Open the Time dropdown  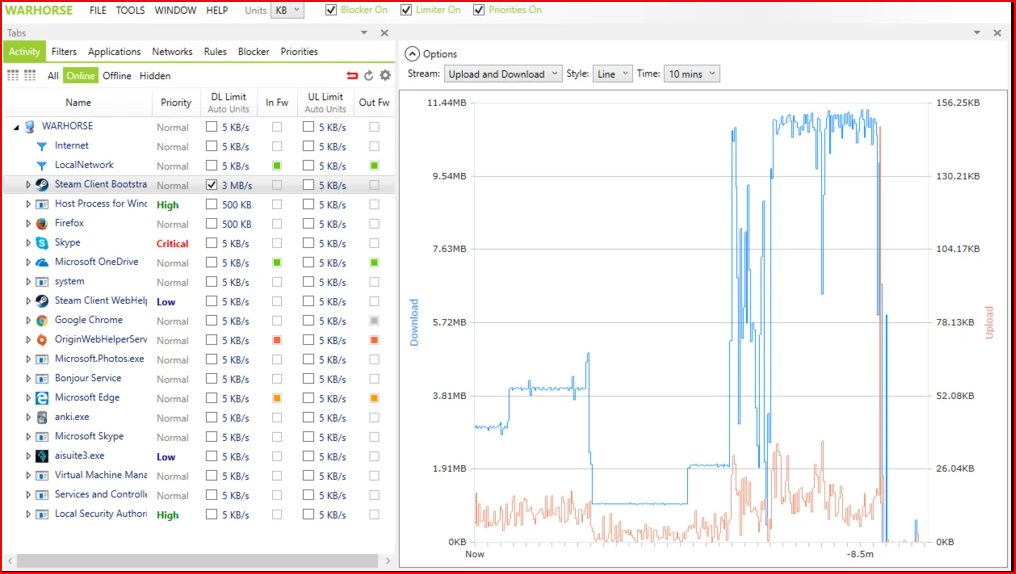[691, 74]
